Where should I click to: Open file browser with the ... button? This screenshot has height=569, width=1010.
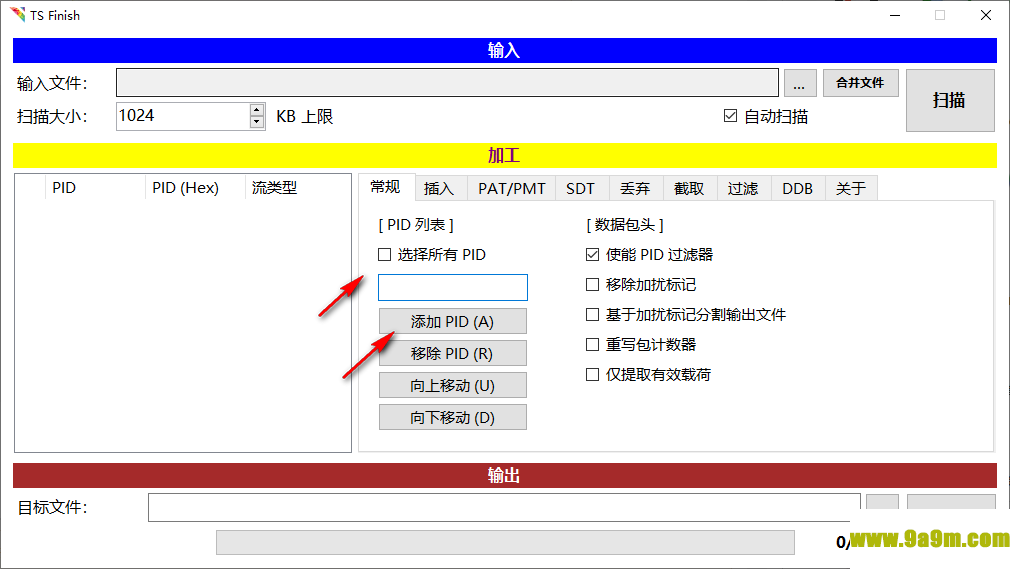point(799,84)
